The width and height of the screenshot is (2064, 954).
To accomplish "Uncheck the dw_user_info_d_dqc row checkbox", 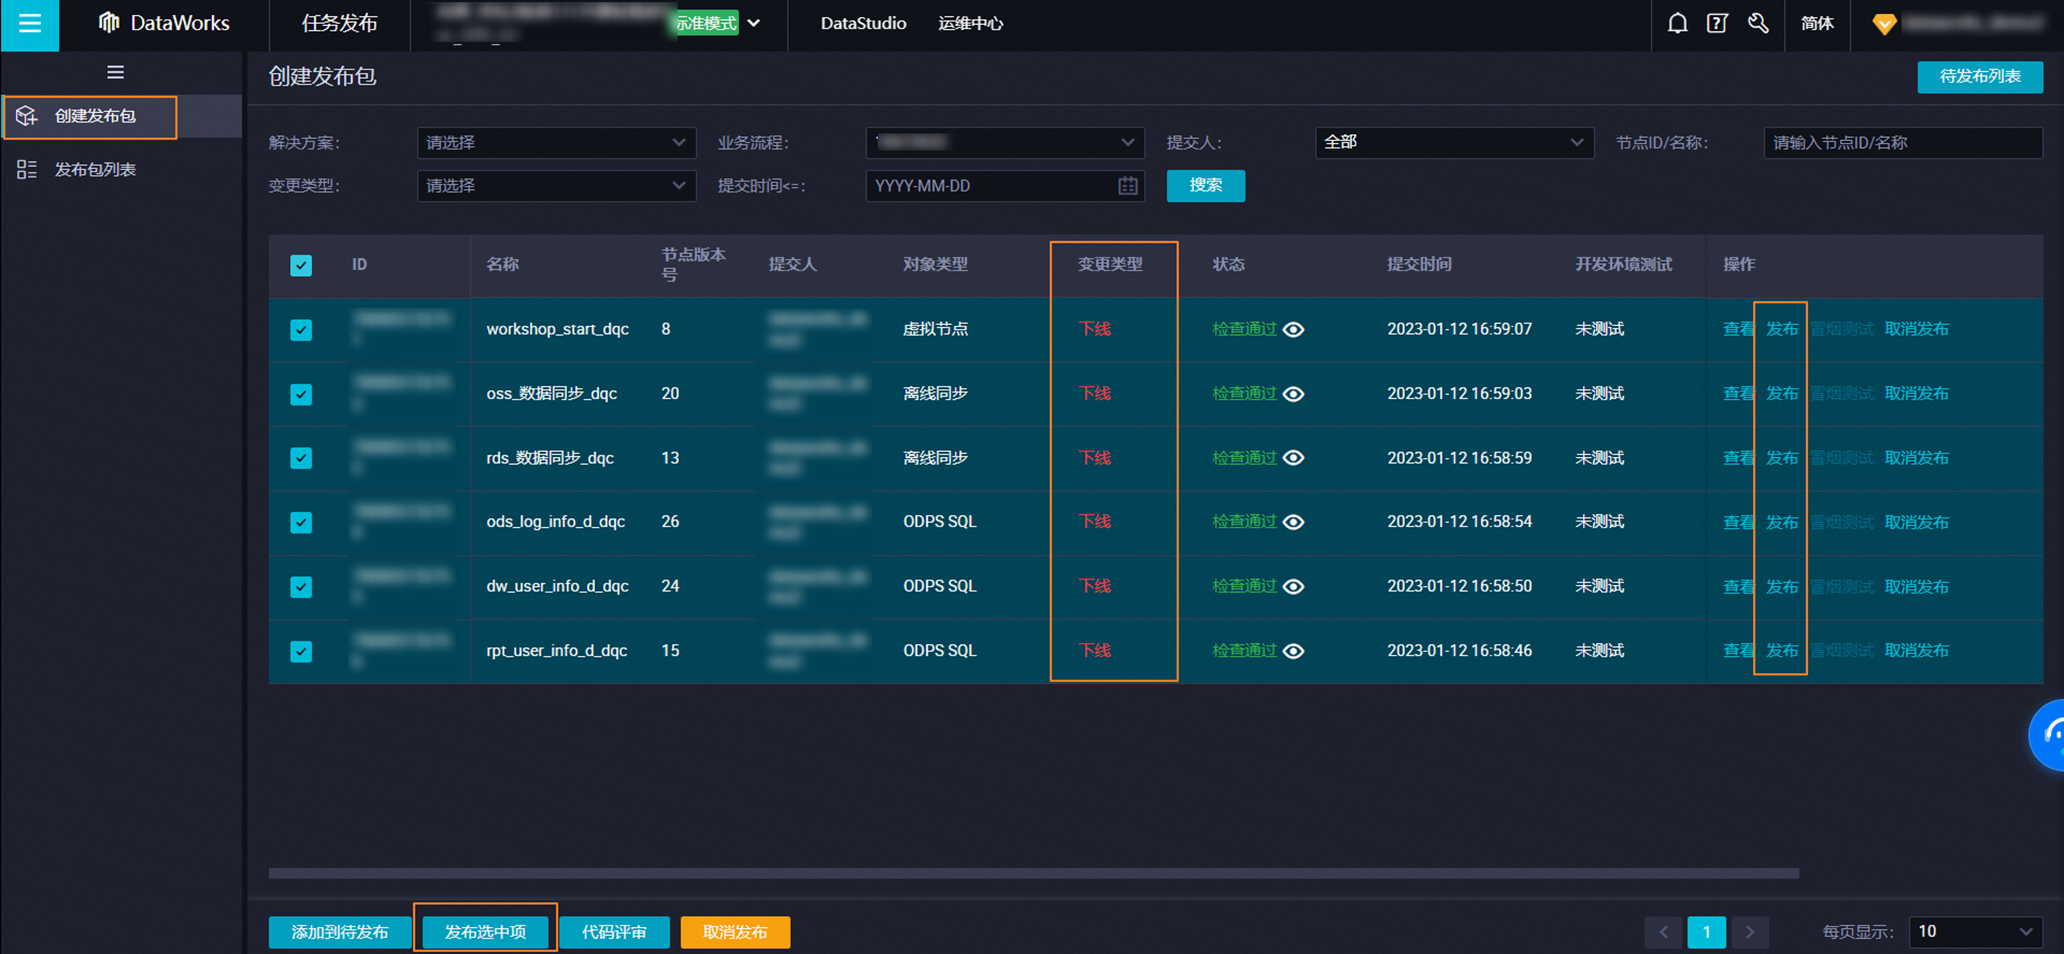I will tap(301, 587).
